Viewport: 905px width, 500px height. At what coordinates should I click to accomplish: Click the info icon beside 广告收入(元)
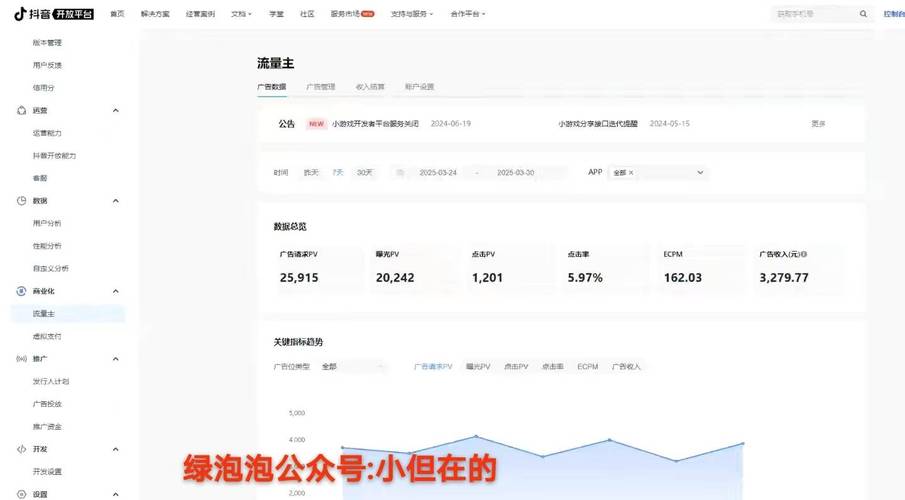[804, 254]
